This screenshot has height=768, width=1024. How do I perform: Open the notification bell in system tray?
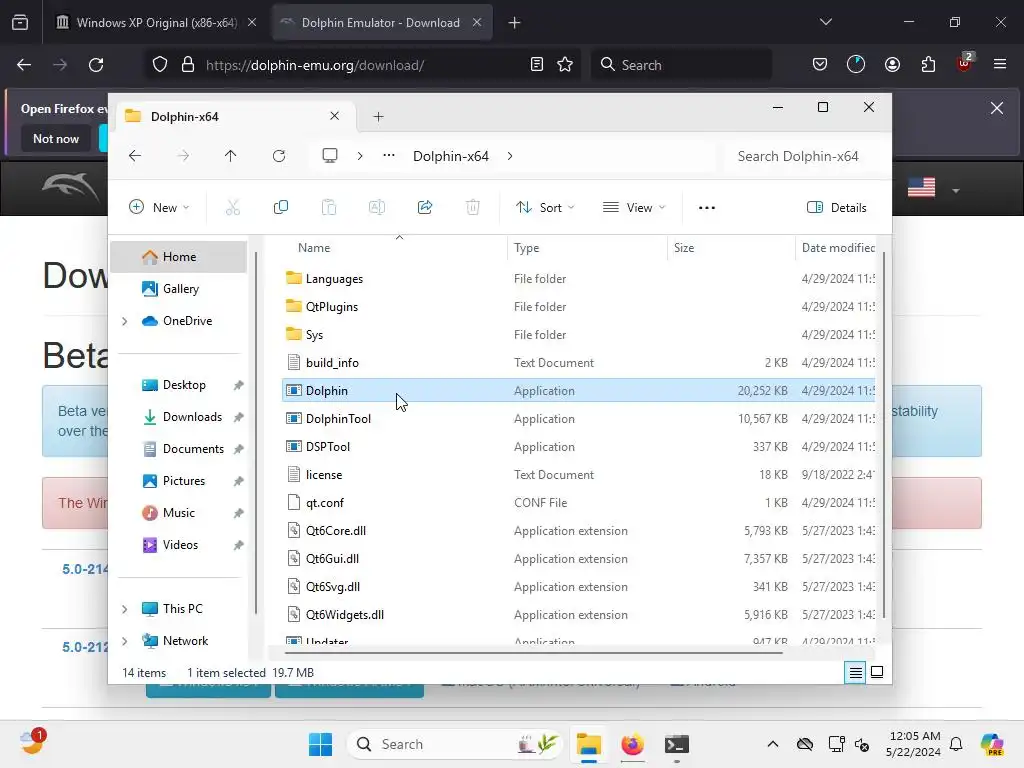[x=956, y=744]
